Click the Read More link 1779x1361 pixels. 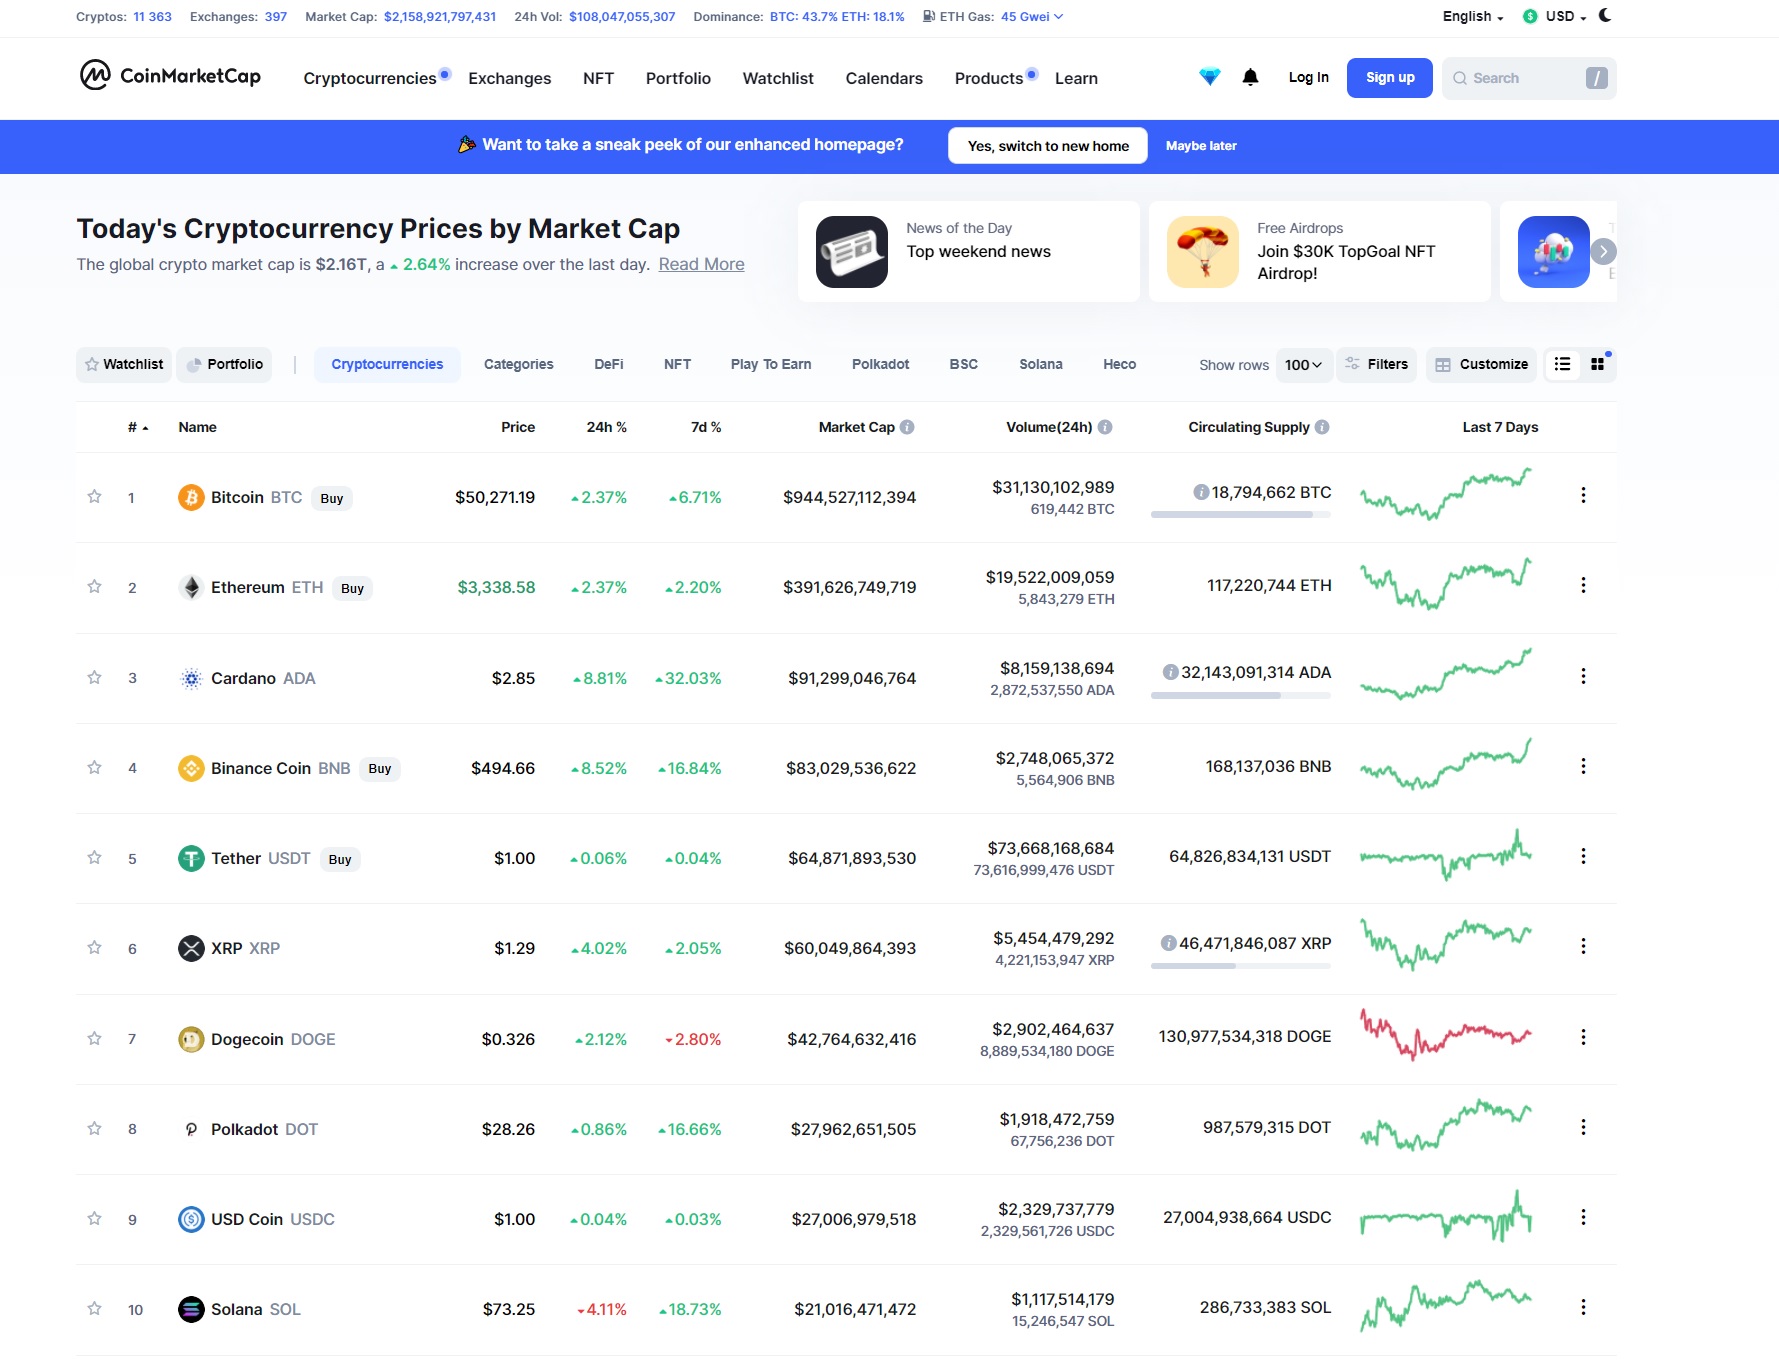[x=701, y=264]
